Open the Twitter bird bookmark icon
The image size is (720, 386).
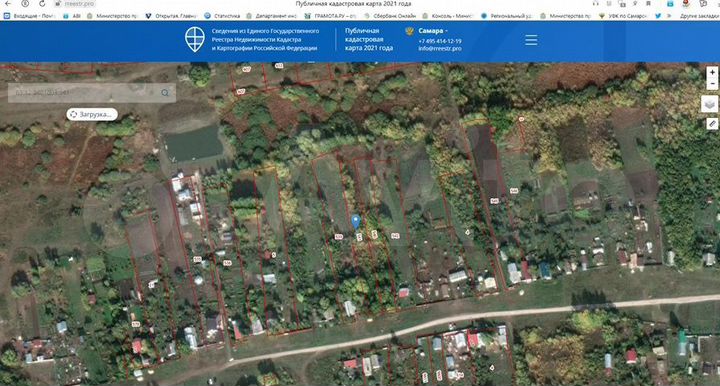(x=658, y=16)
